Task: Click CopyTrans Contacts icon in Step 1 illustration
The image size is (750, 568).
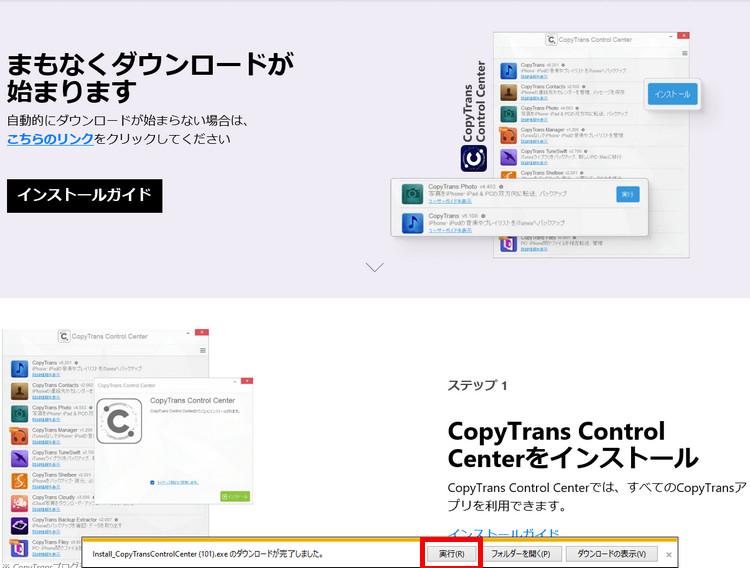Action: pyautogui.click(x=20, y=391)
